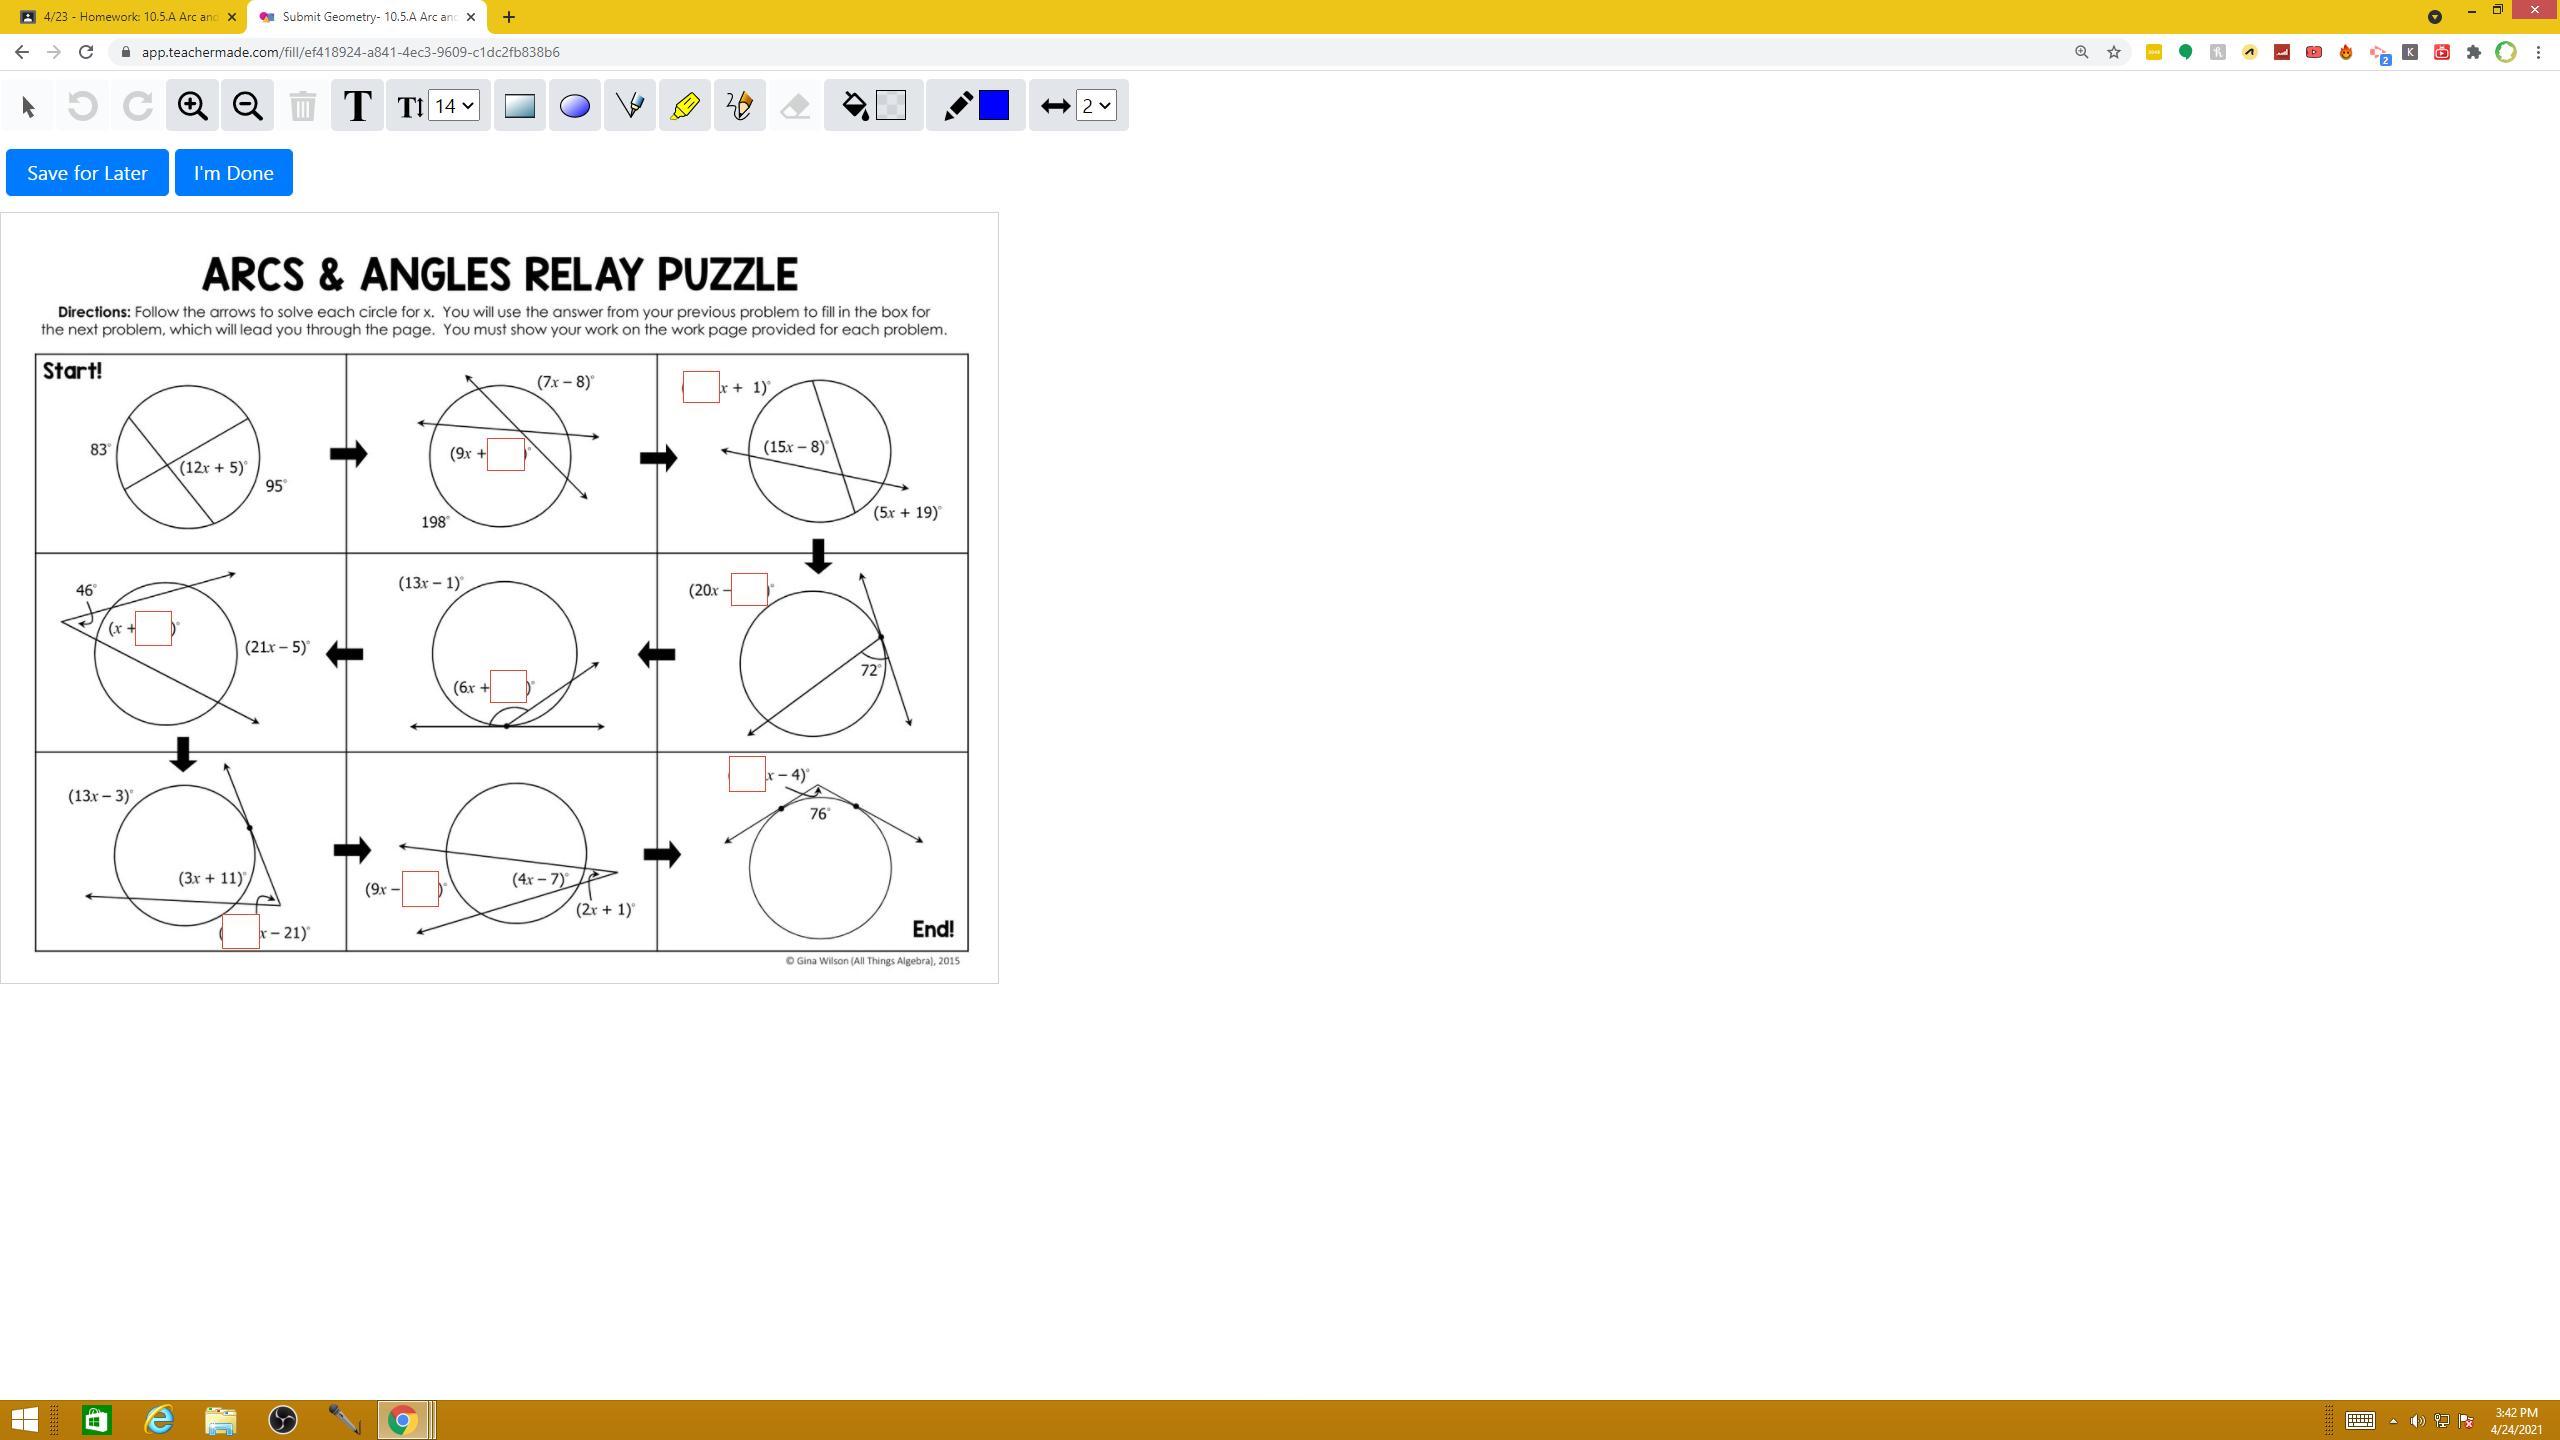
Task: Select the rectangle shape tool
Action: (520, 106)
